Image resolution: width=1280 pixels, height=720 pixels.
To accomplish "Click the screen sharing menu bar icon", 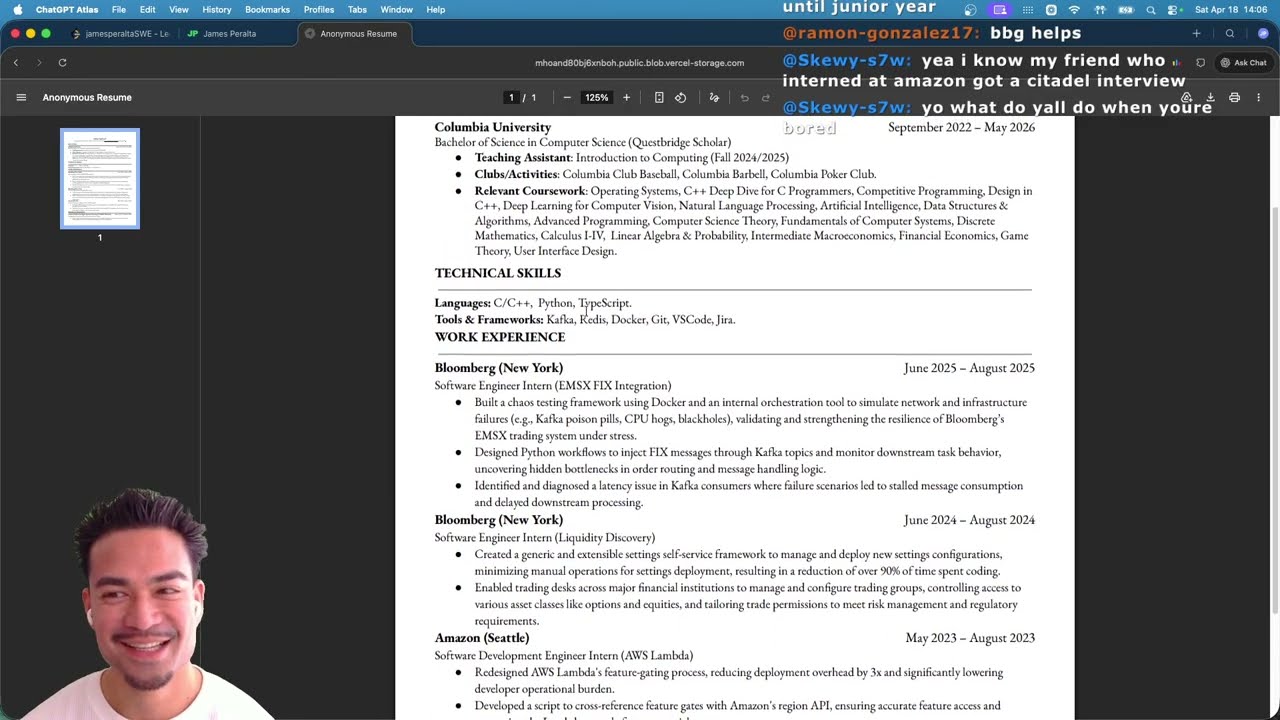I will [1000, 9].
